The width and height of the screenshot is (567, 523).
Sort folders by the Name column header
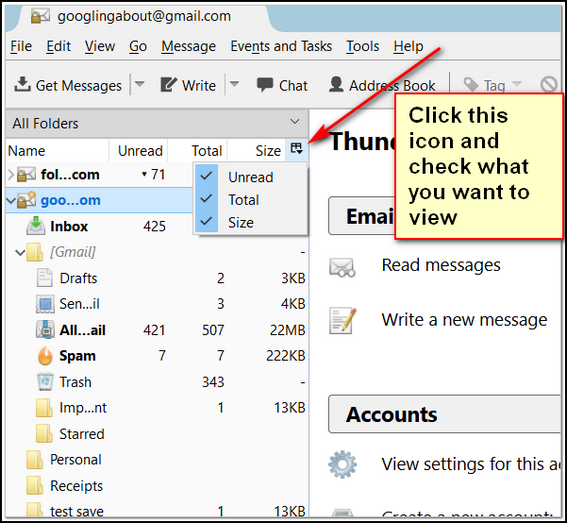57,150
